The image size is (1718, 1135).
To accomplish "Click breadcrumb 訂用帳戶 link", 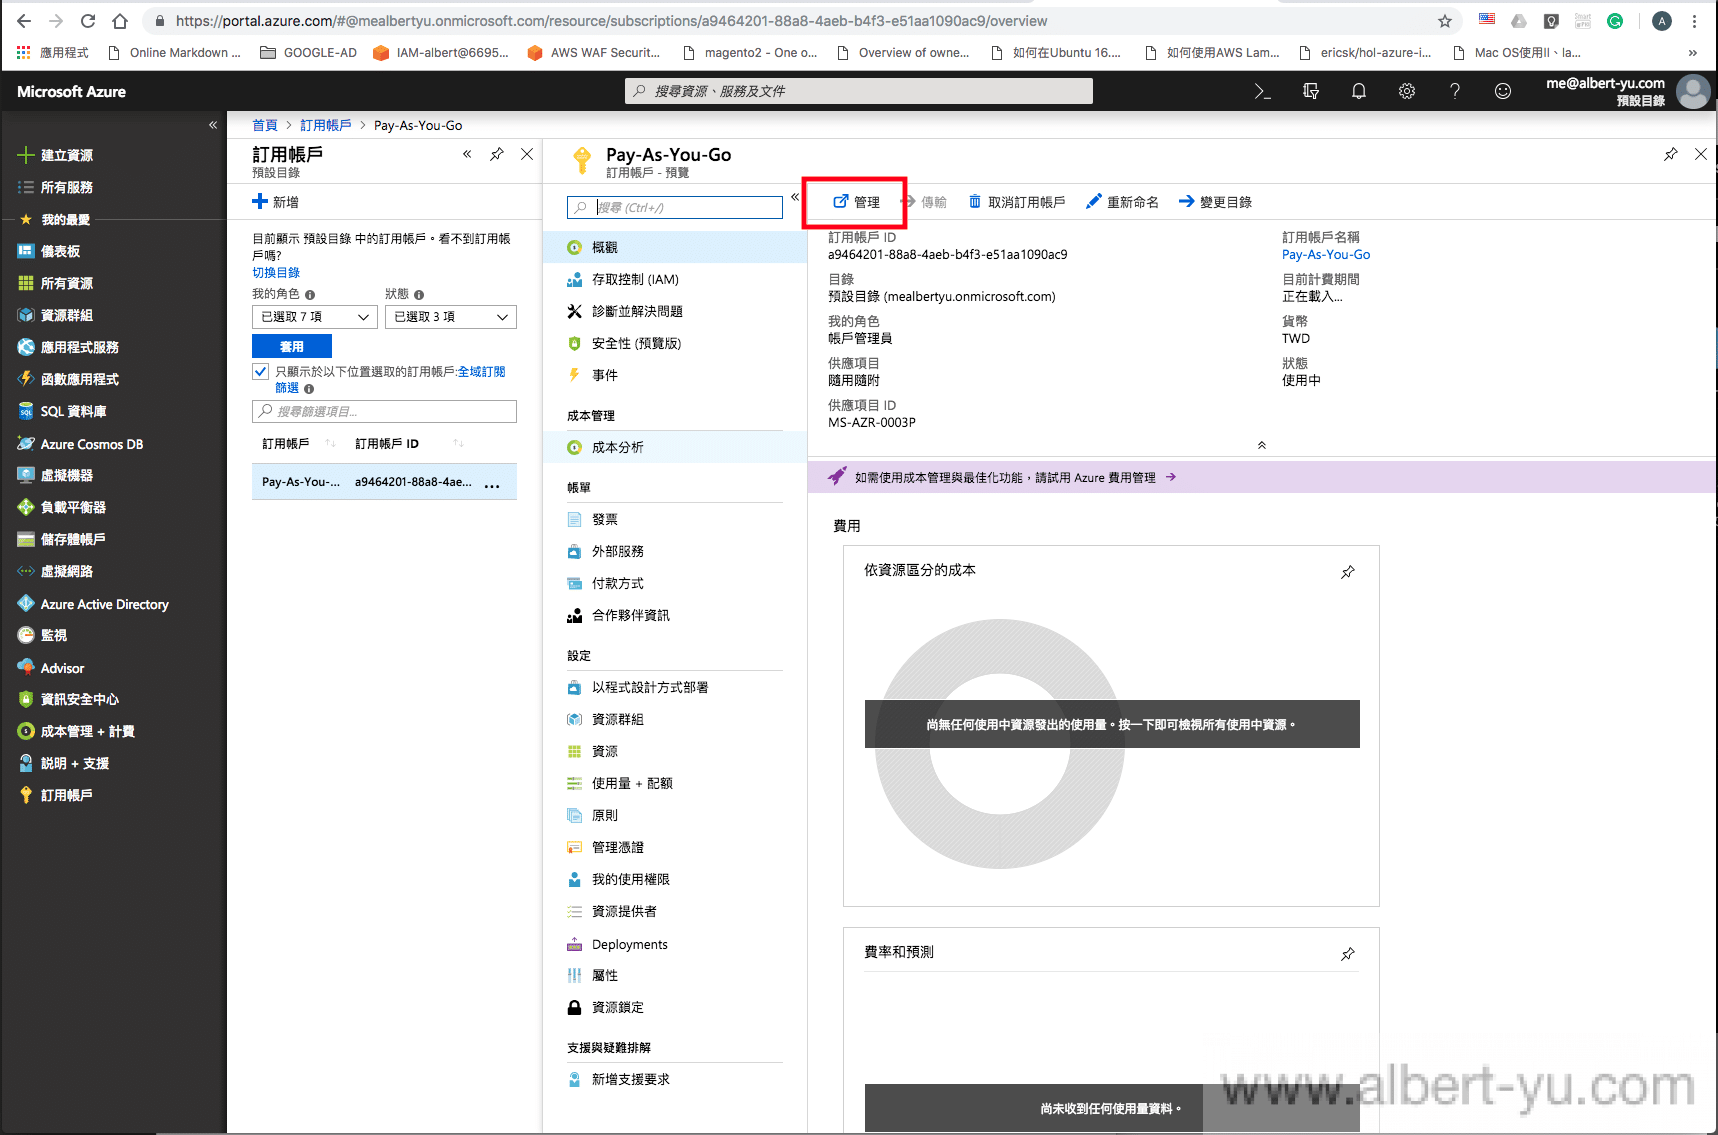I will pos(326,125).
